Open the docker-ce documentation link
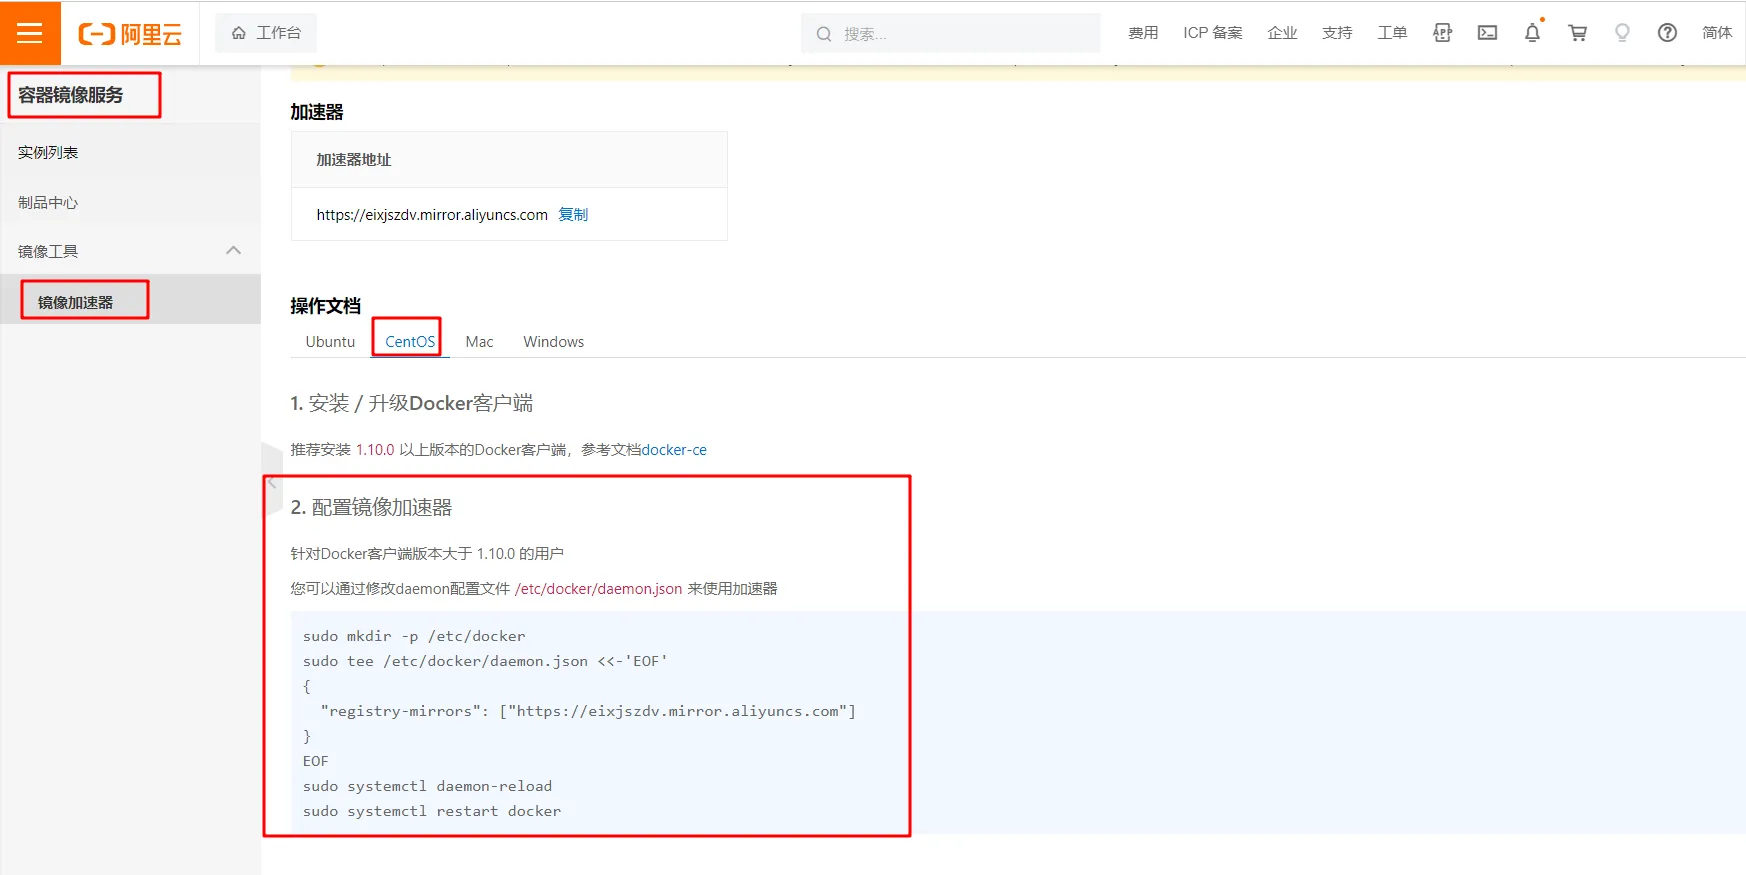This screenshot has height=875, width=1746. pos(674,450)
